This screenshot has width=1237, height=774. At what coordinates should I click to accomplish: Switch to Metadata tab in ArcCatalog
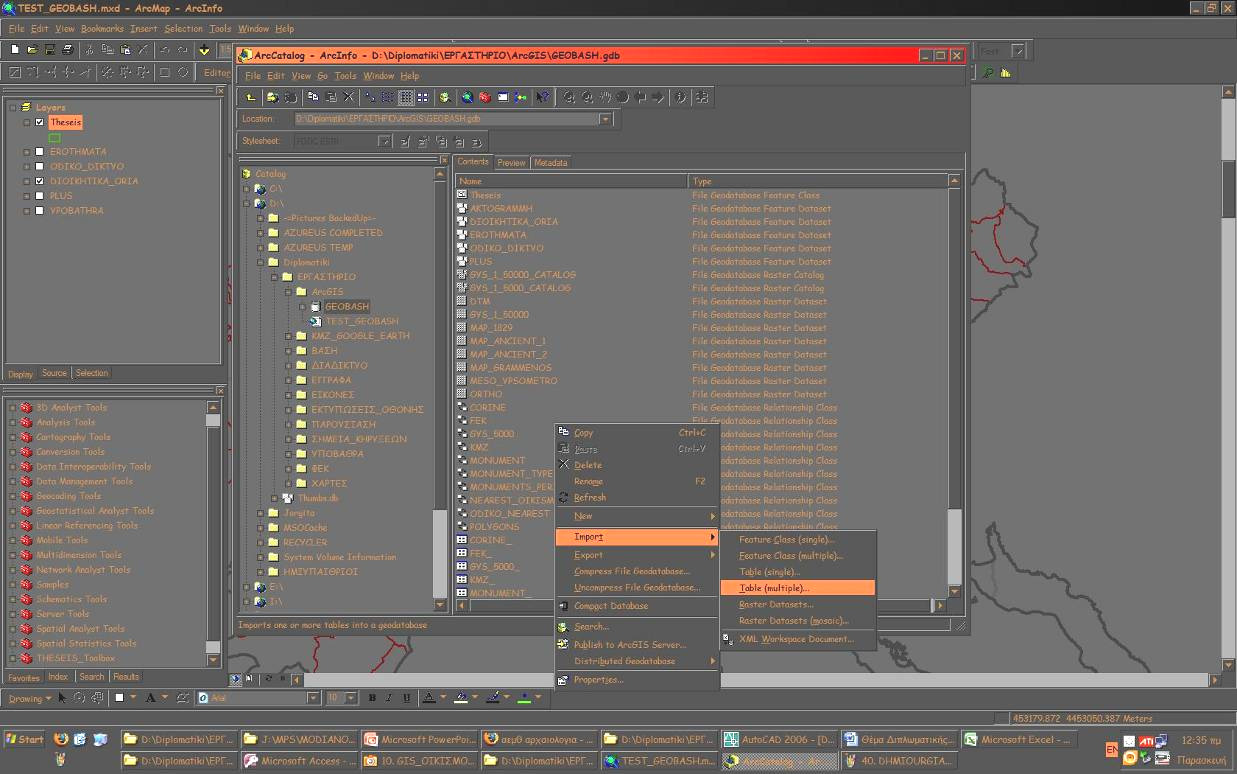click(550, 162)
